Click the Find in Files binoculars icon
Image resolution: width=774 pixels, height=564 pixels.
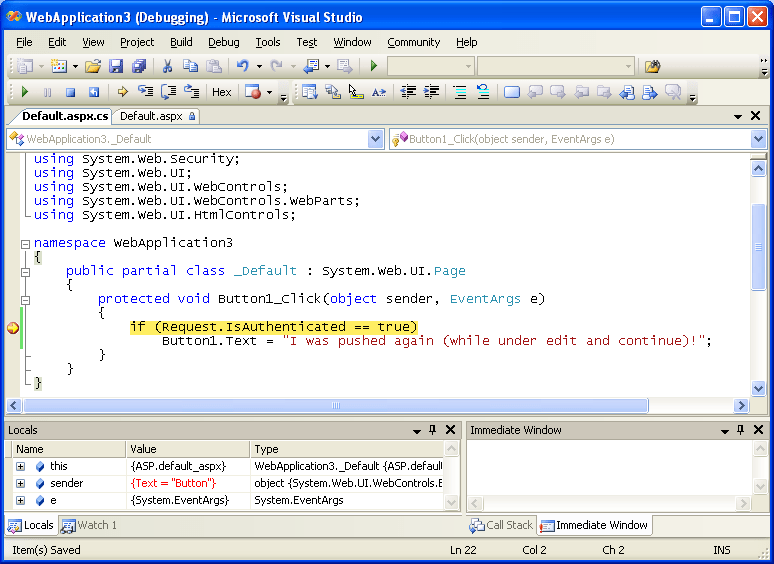(653, 66)
